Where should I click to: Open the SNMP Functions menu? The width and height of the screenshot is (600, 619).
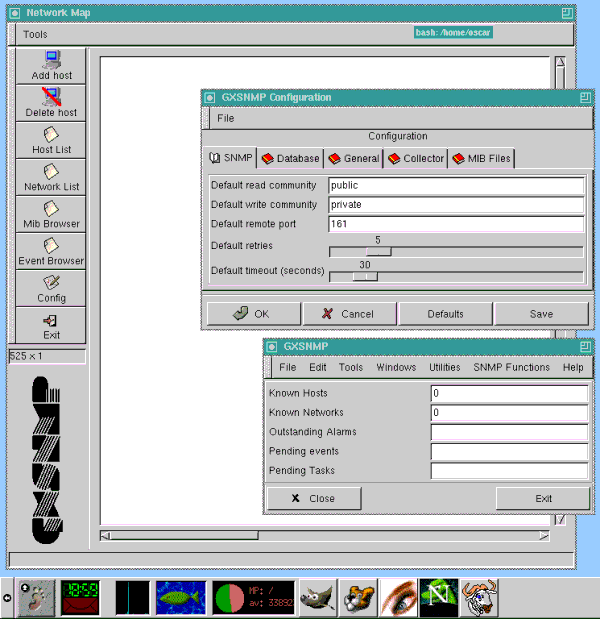[x=511, y=367]
